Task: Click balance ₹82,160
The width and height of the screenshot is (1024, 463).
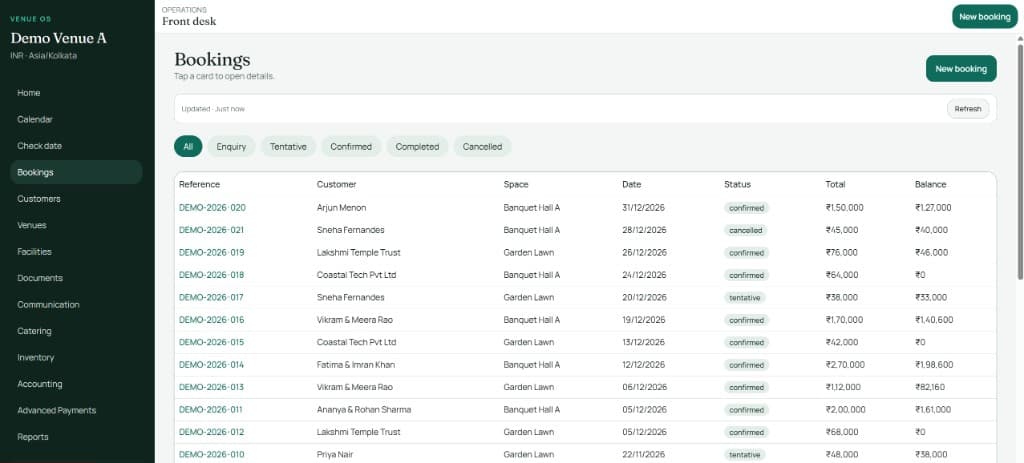Action: click(x=930, y=387)
